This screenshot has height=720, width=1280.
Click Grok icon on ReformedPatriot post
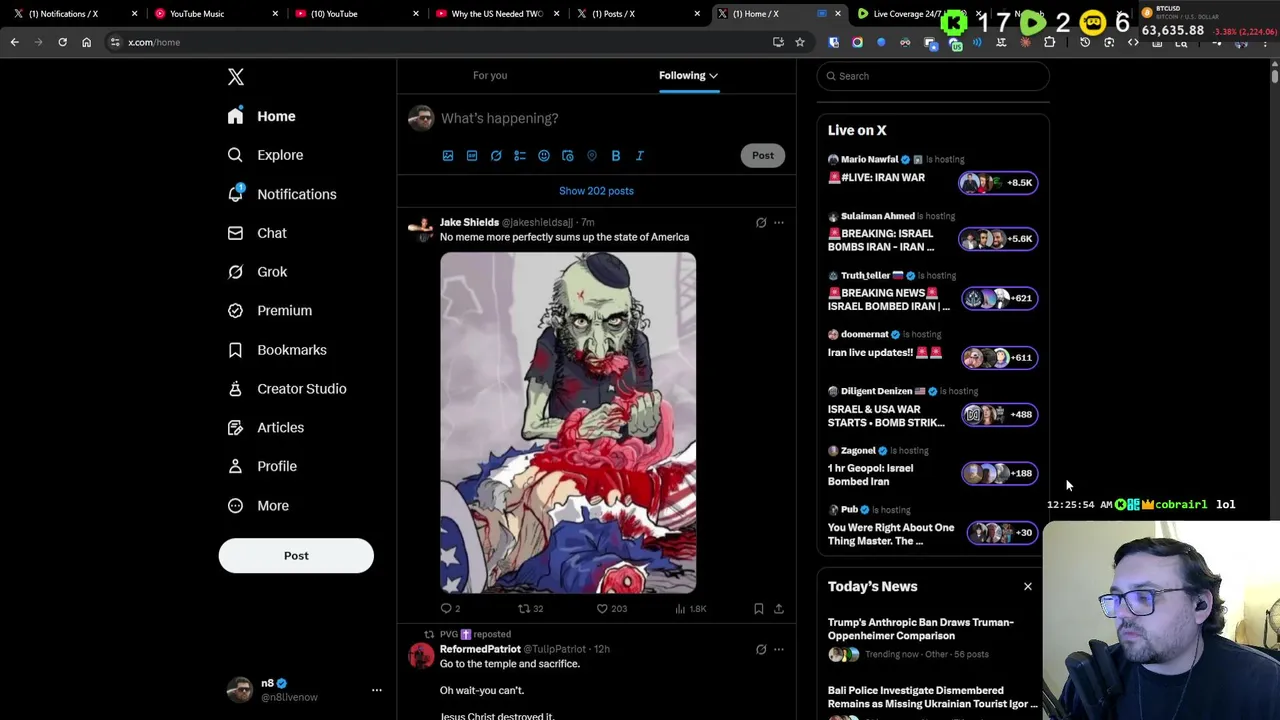coord(761,649)
